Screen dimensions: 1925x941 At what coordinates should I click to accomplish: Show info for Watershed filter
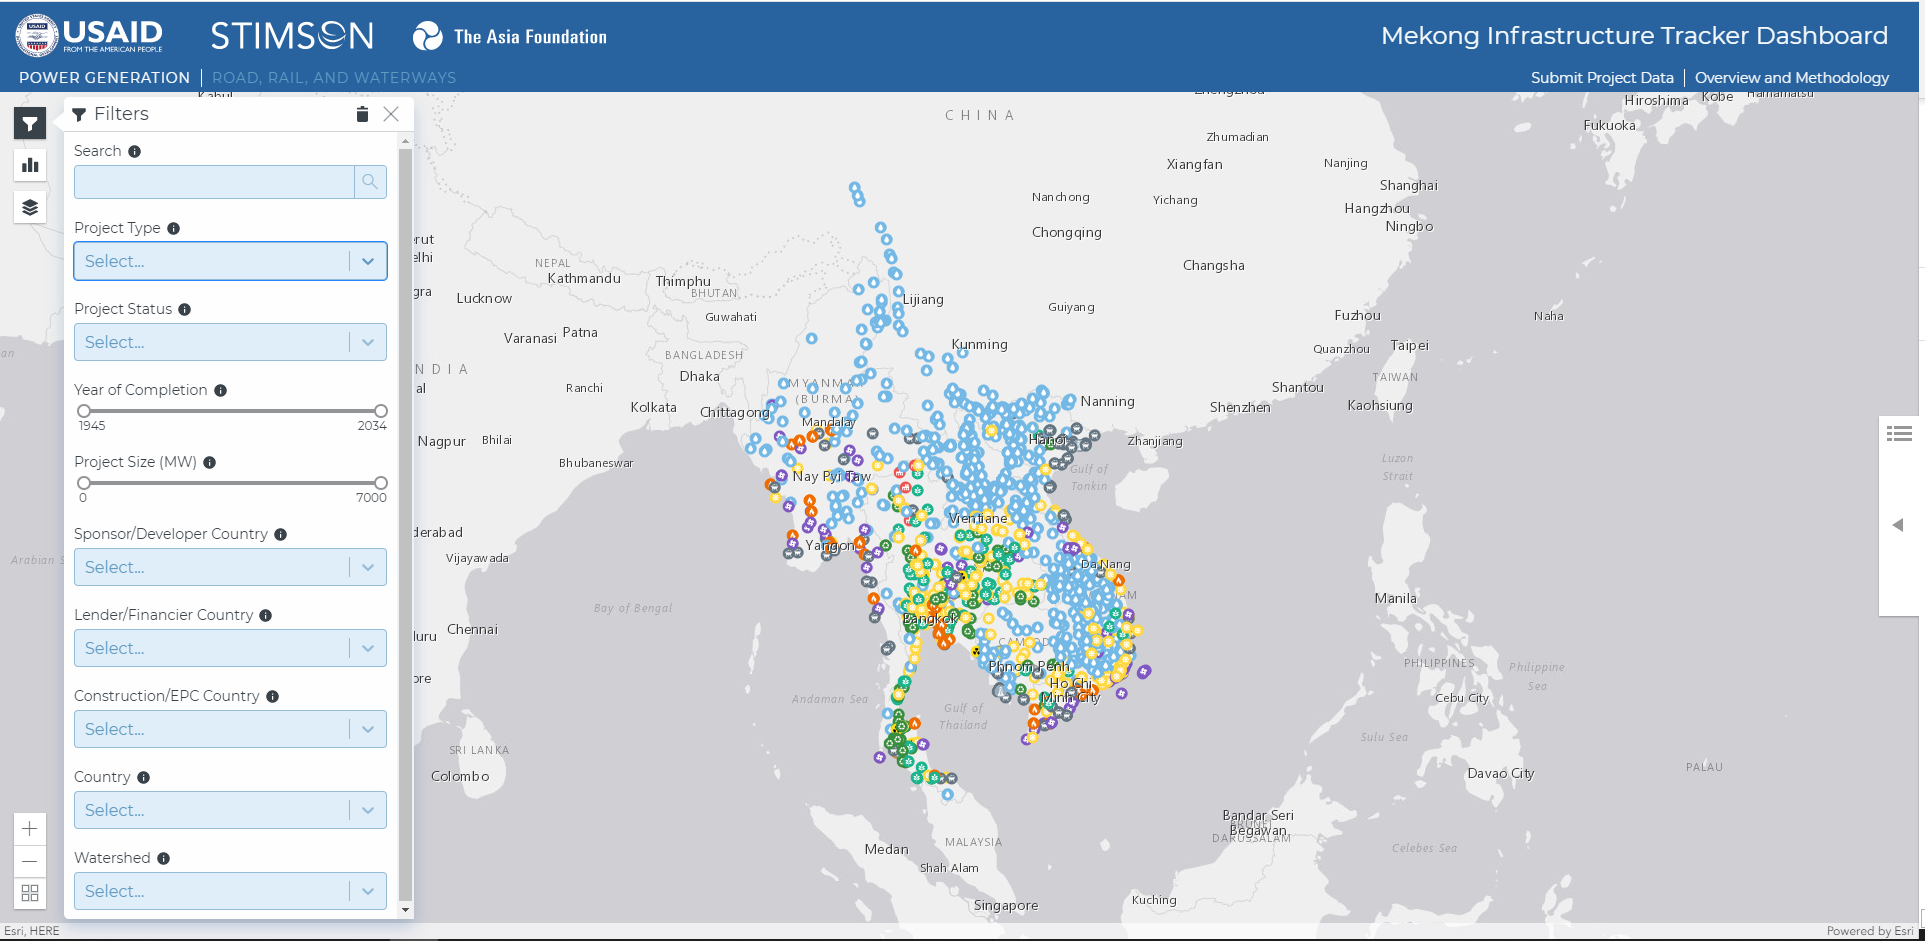pos(163,858)
